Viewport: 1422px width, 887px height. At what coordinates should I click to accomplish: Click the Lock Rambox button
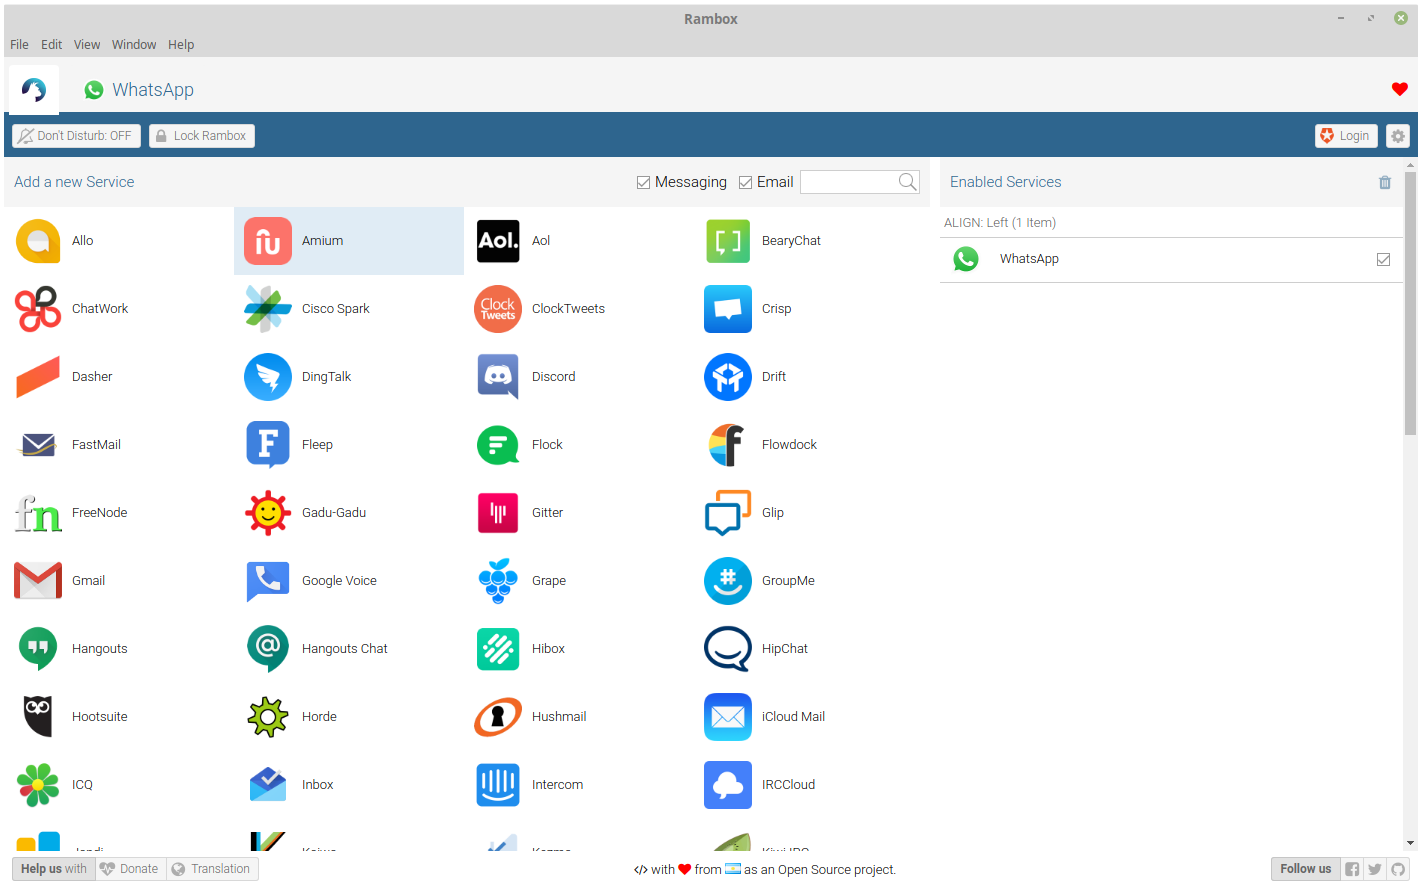pyautogui.click(x=202, y=136)
